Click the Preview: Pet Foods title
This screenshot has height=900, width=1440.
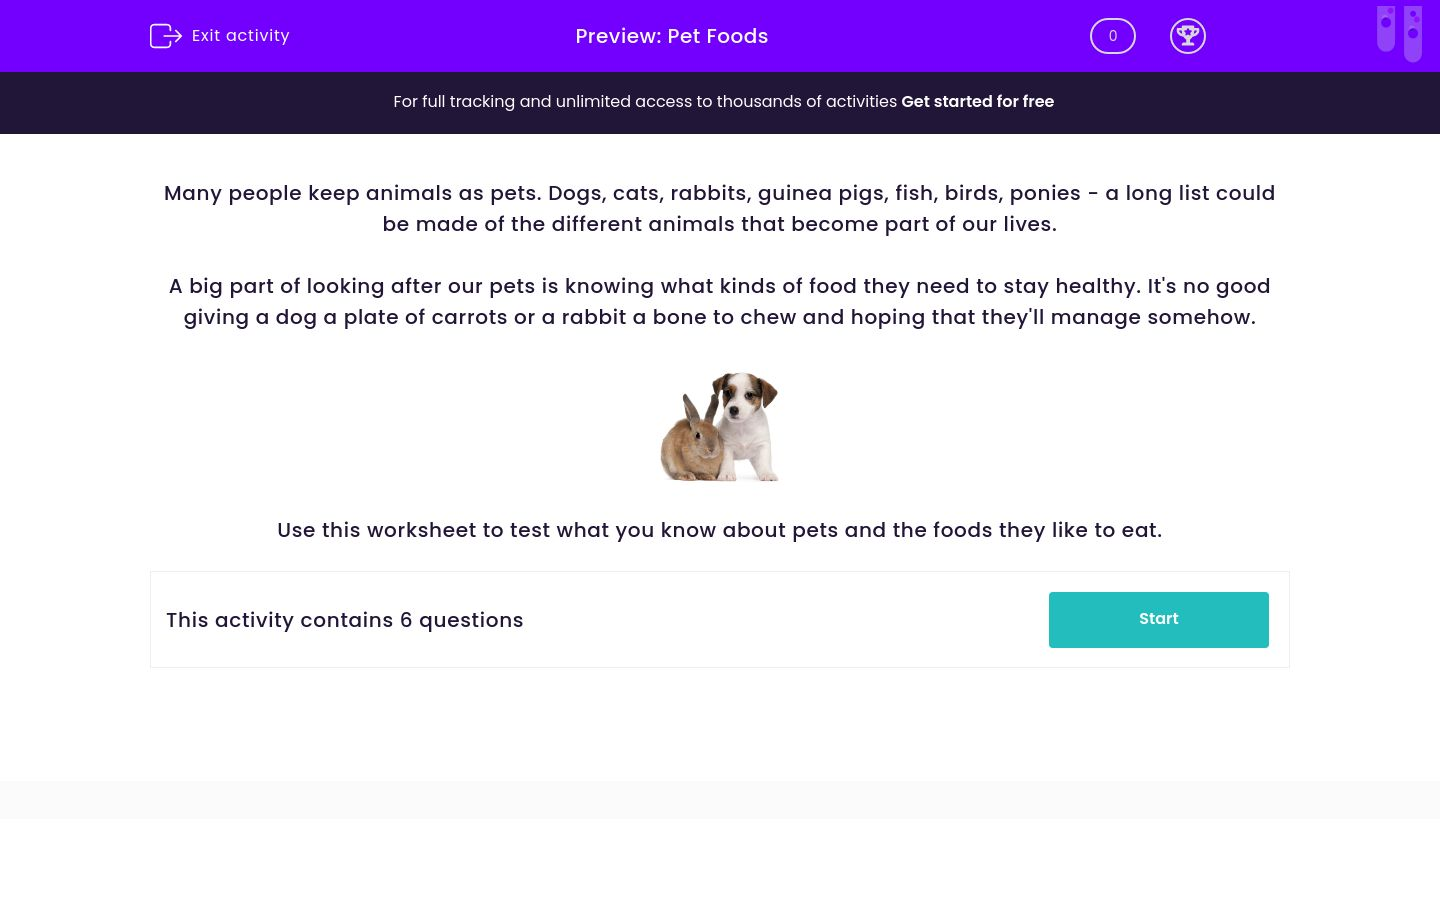pyautogui.click(x=671, y=36)
